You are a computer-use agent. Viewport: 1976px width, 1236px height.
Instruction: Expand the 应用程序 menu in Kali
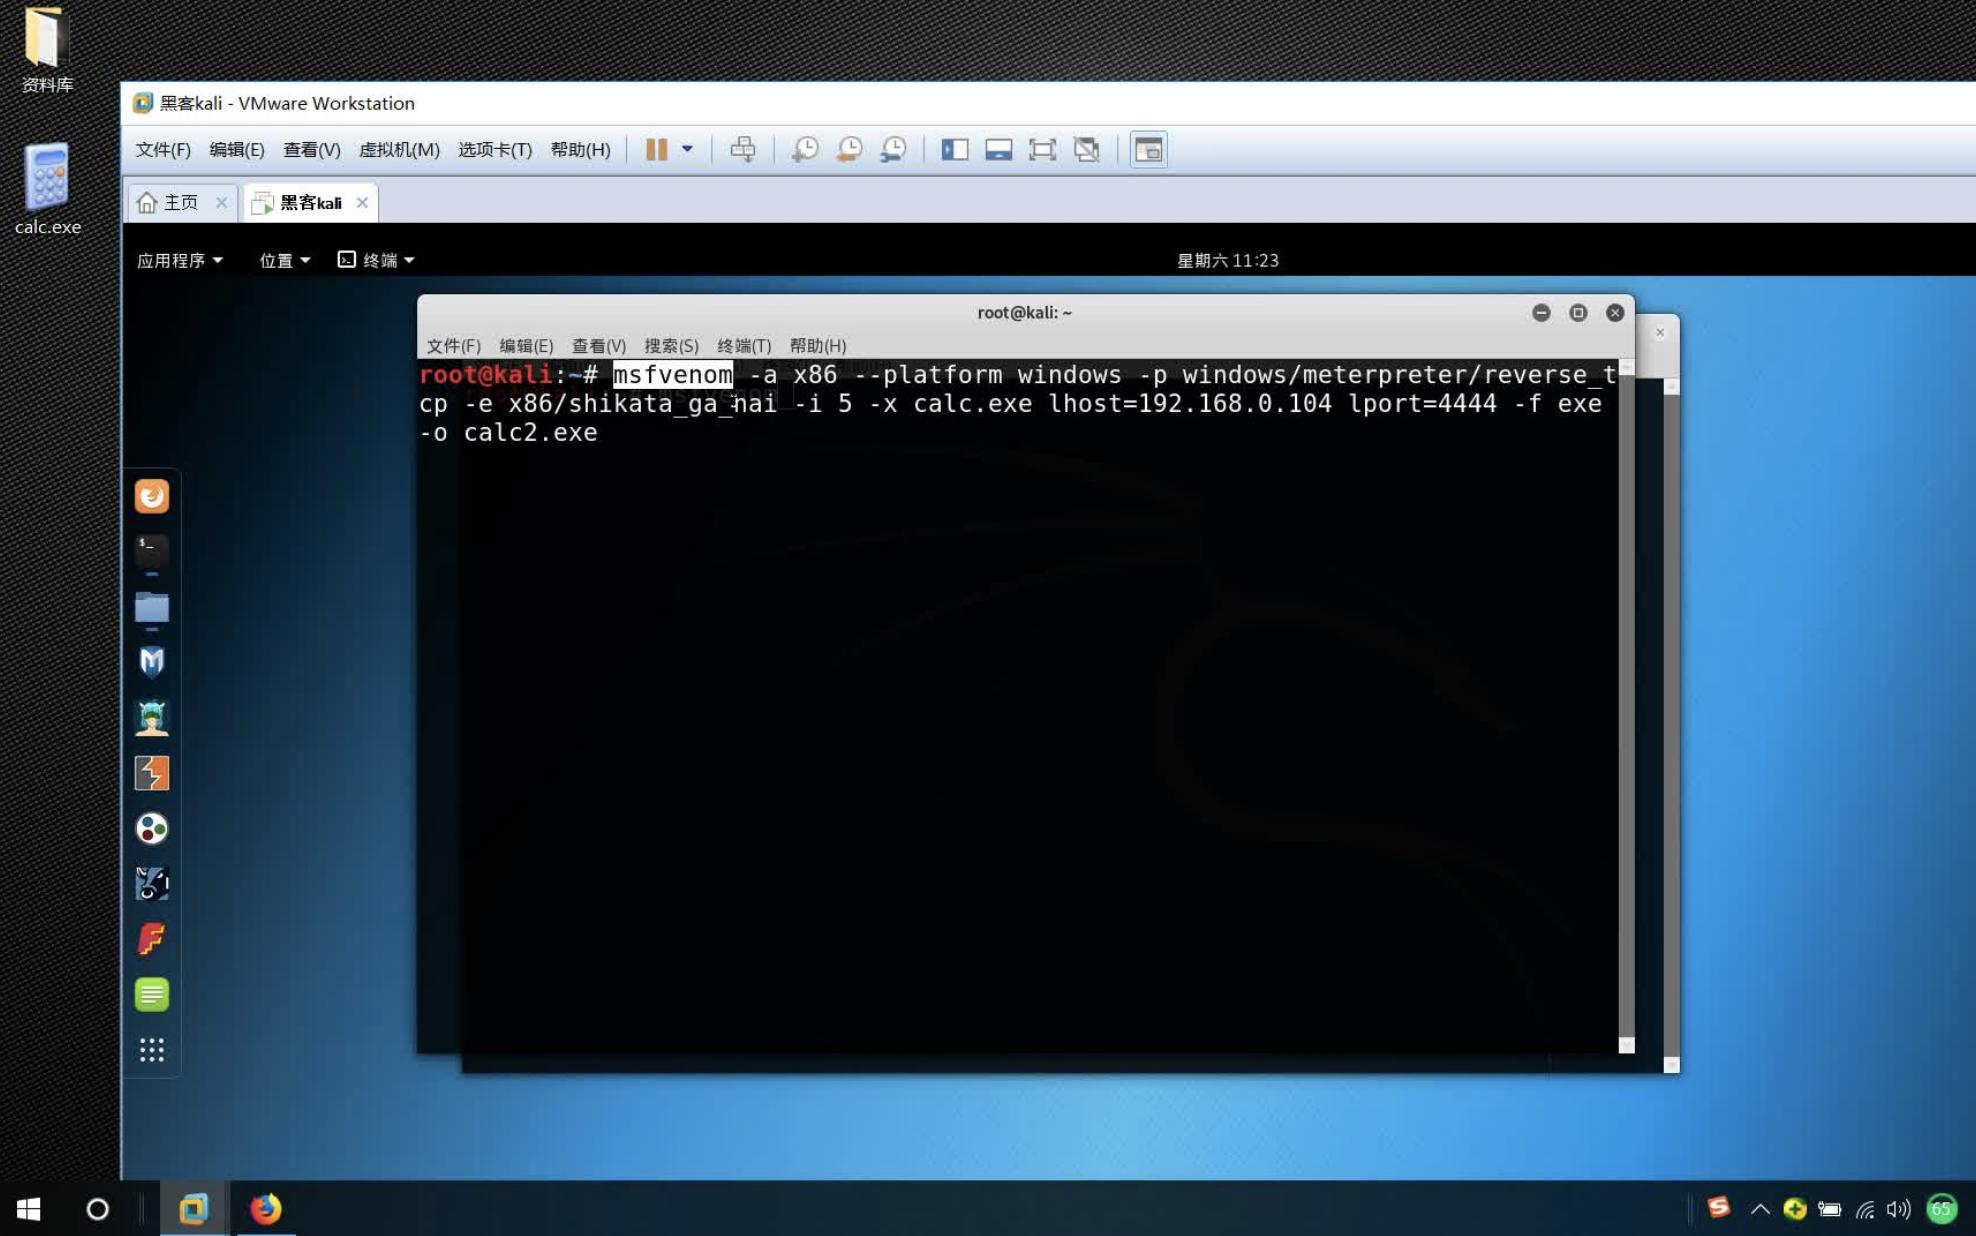tap(179, 261)
